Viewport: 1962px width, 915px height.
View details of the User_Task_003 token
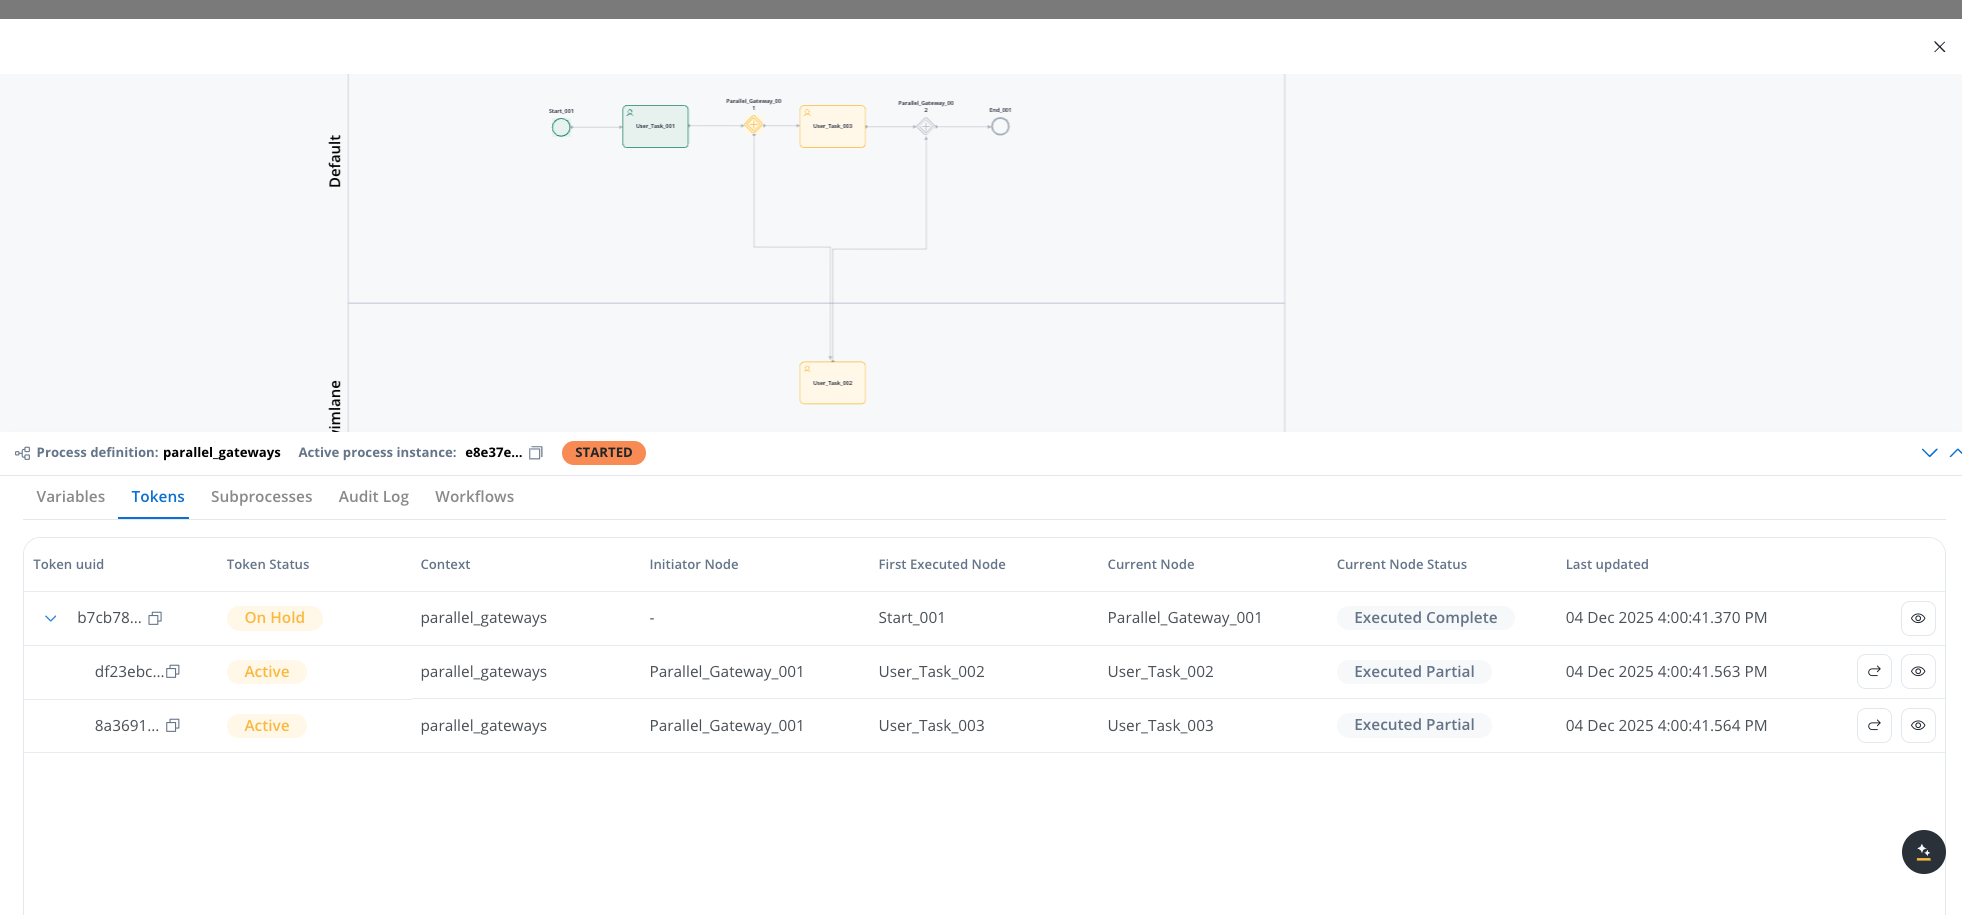pos(1917,726)
